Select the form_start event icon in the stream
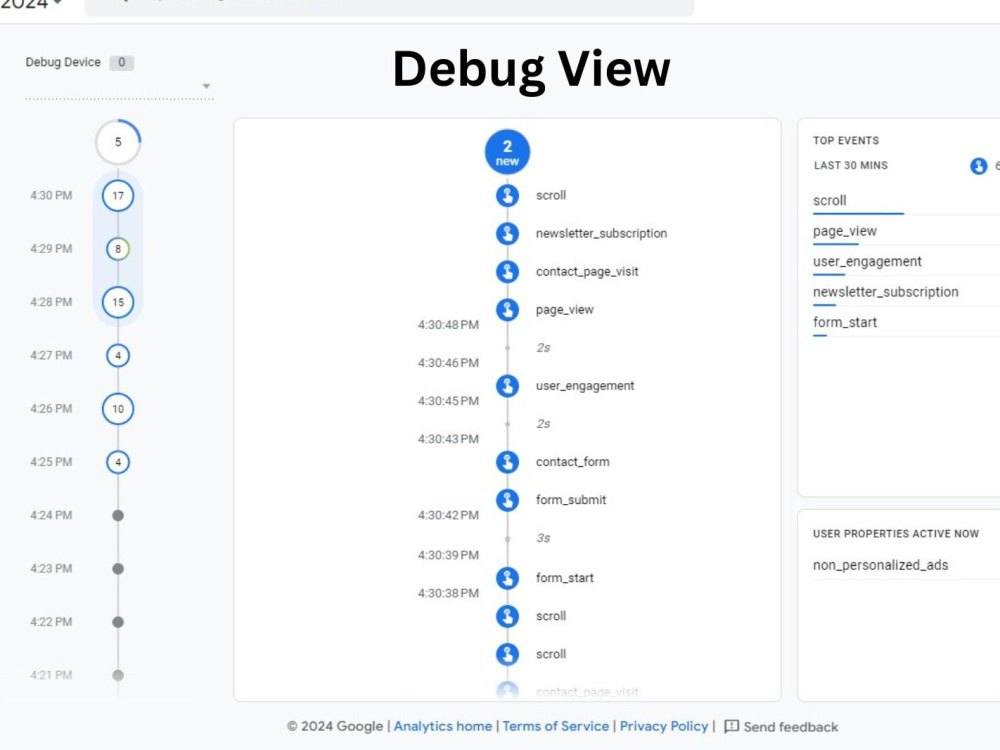The width and height of the screenshot is (1000, 750). coord(508,578)
